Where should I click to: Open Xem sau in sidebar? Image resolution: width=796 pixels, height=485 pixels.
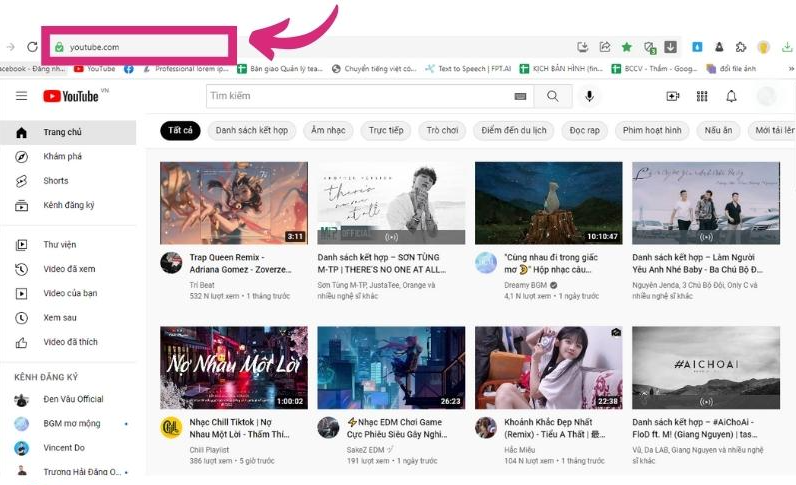68,318
